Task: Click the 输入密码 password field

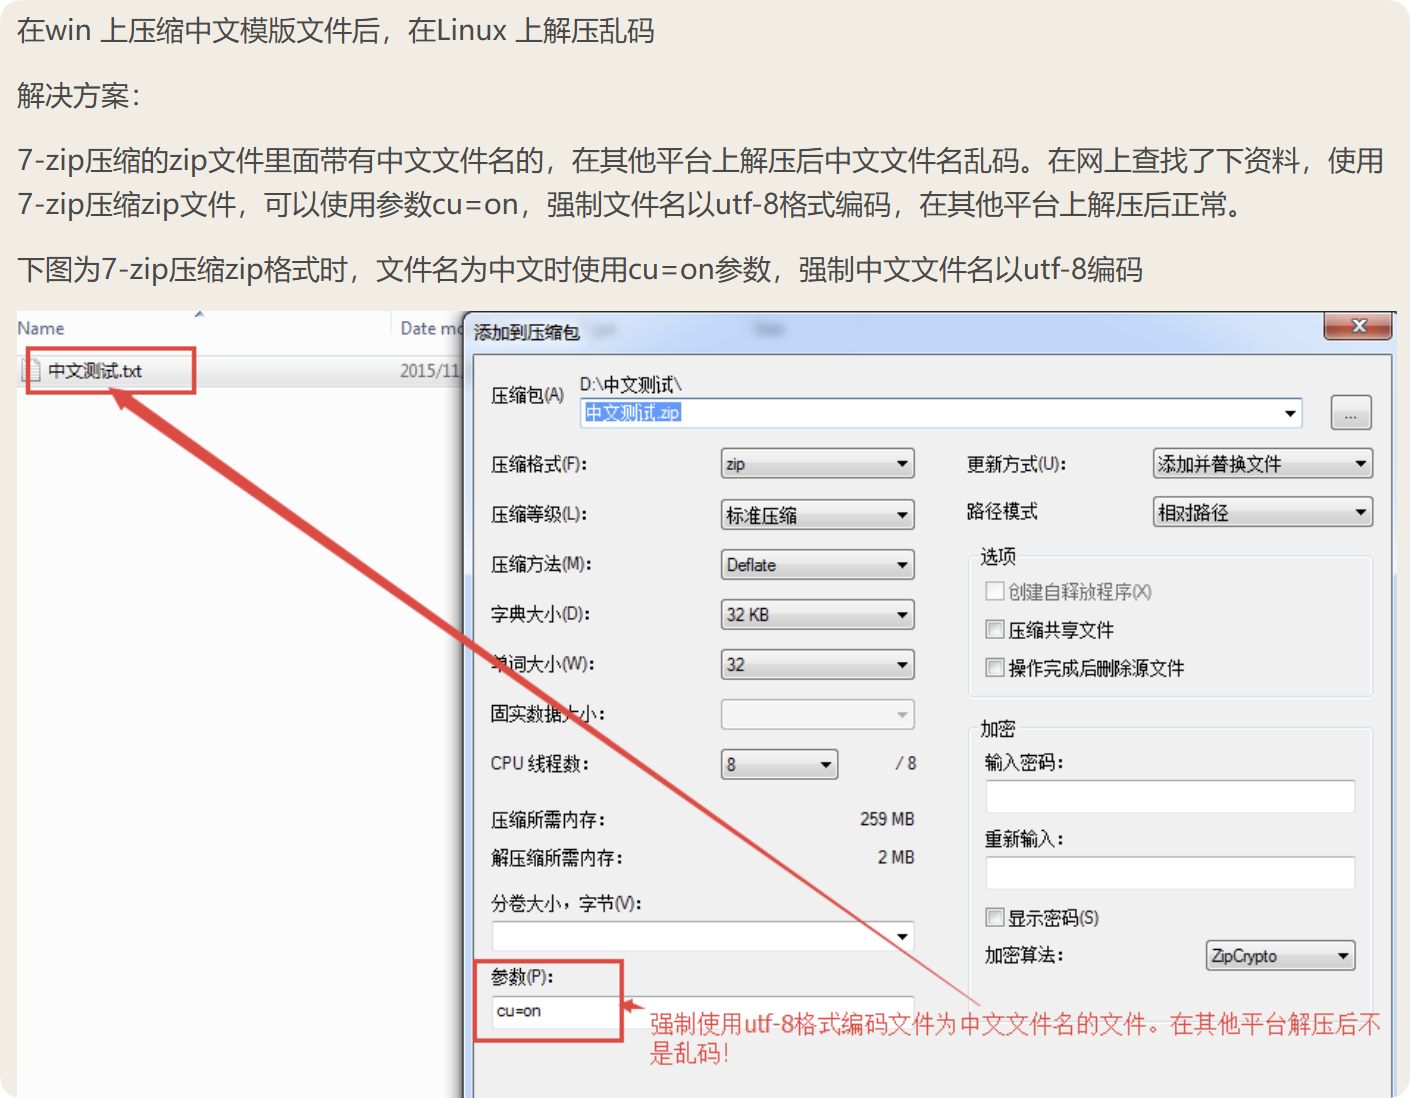Action: (x=1170, y=797)
